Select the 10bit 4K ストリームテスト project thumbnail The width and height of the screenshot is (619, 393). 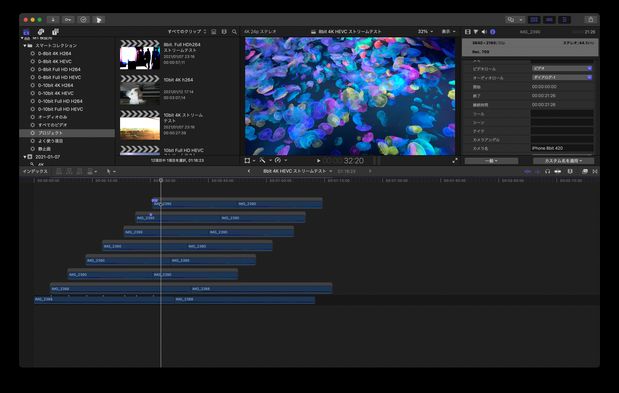(x=140, y=125)
